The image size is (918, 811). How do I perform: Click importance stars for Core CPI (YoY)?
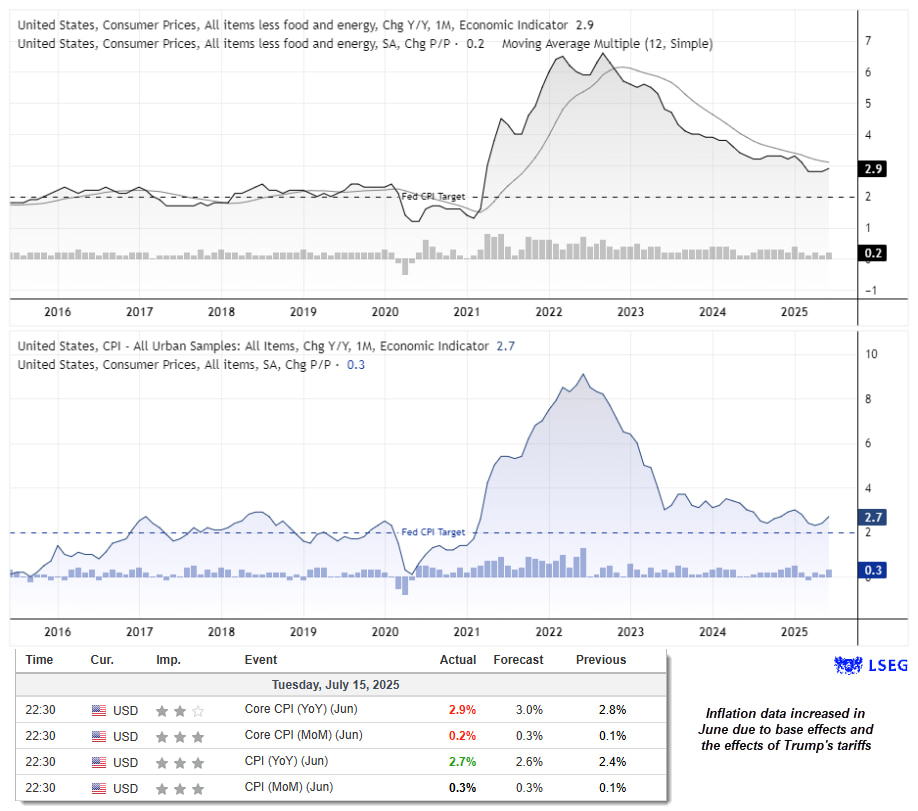pos(179,710)
